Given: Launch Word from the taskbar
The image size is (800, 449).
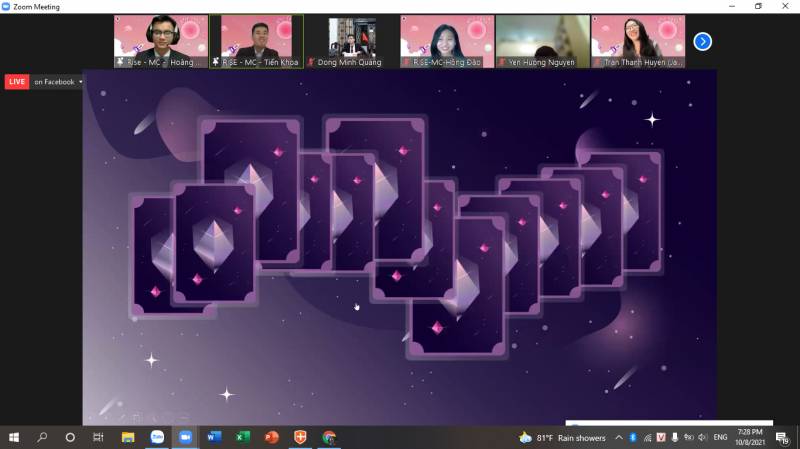Looking at the screenshot, I should [214, 437].
